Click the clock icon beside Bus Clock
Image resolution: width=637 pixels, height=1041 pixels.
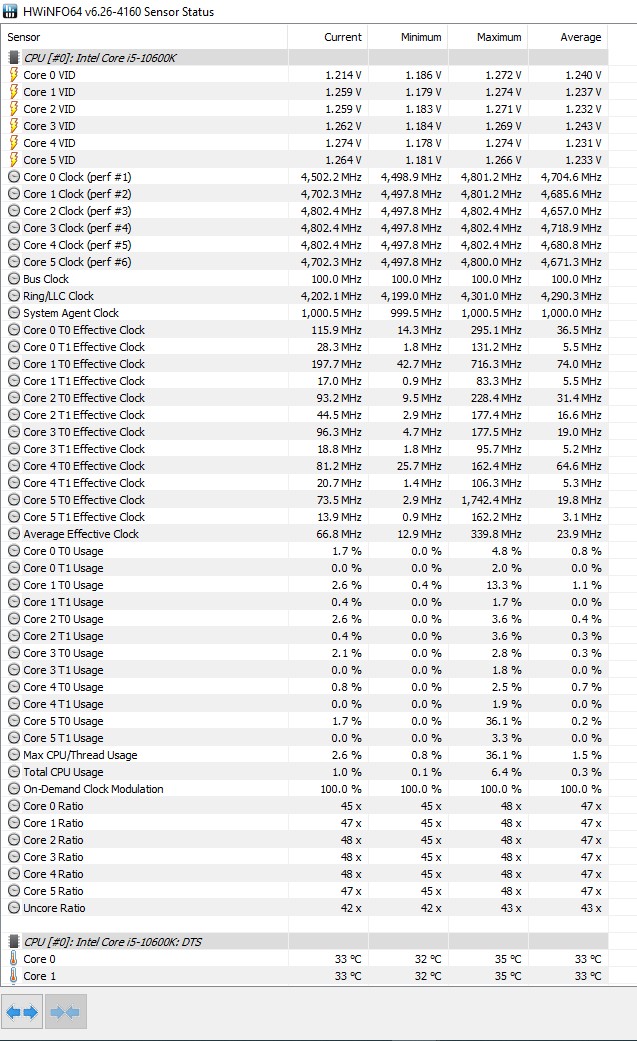13,279
